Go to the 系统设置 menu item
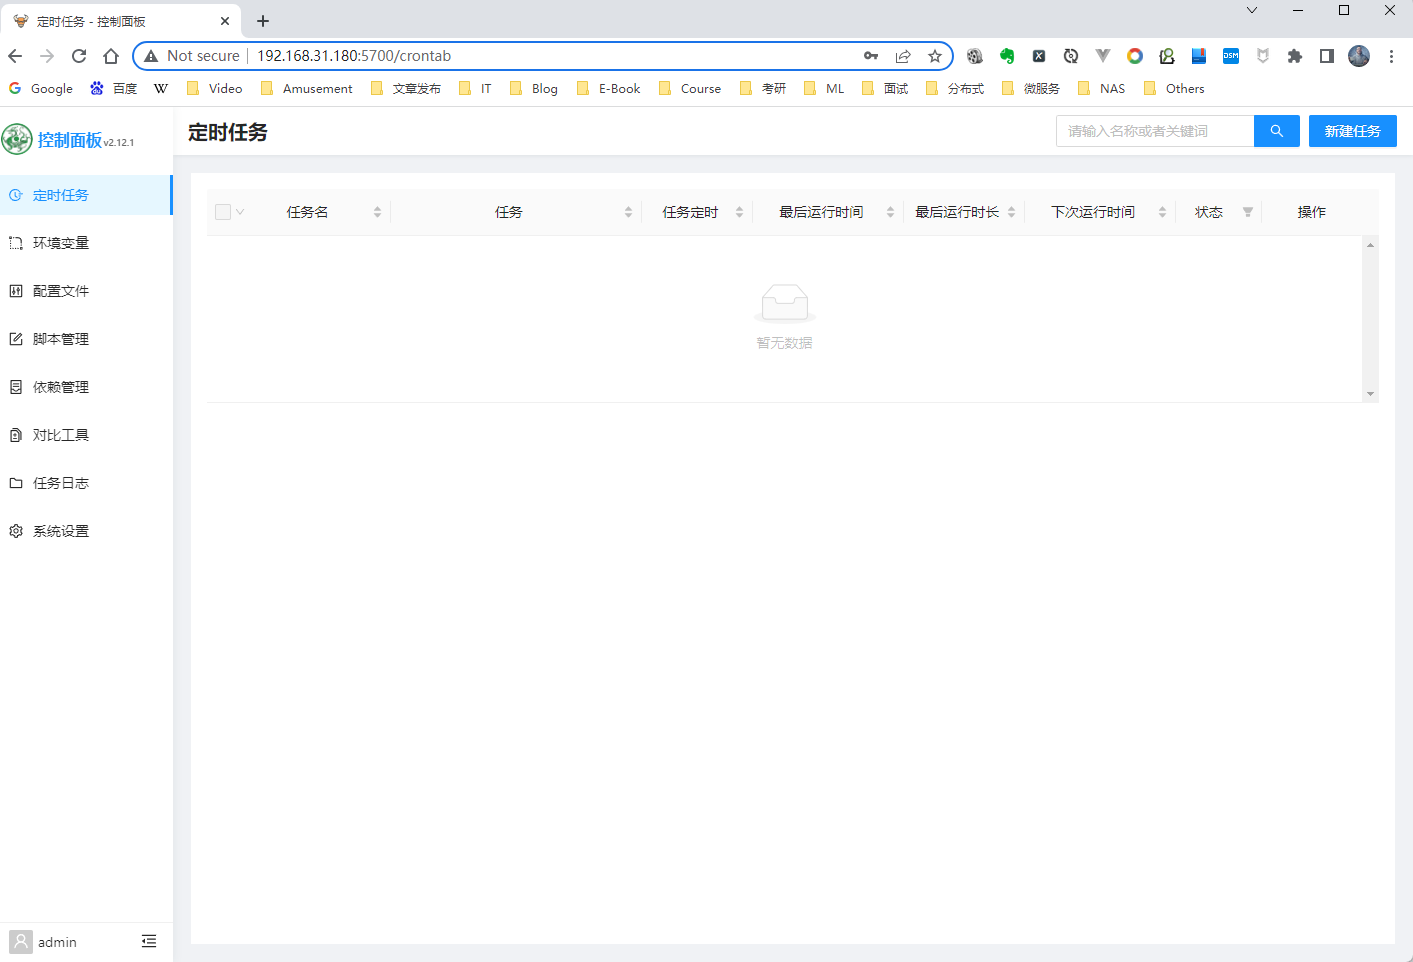 (61, 531)
